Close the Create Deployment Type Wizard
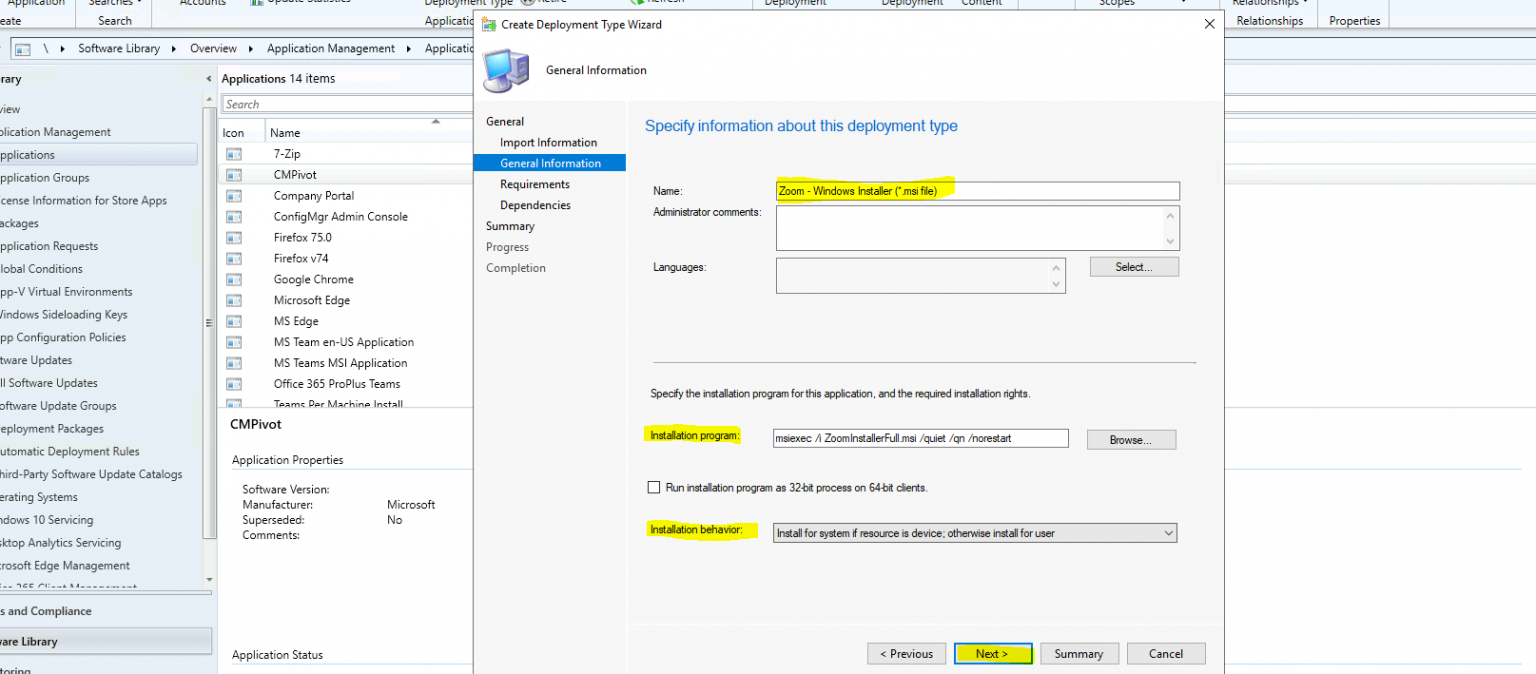 [x=1209, y=24]
